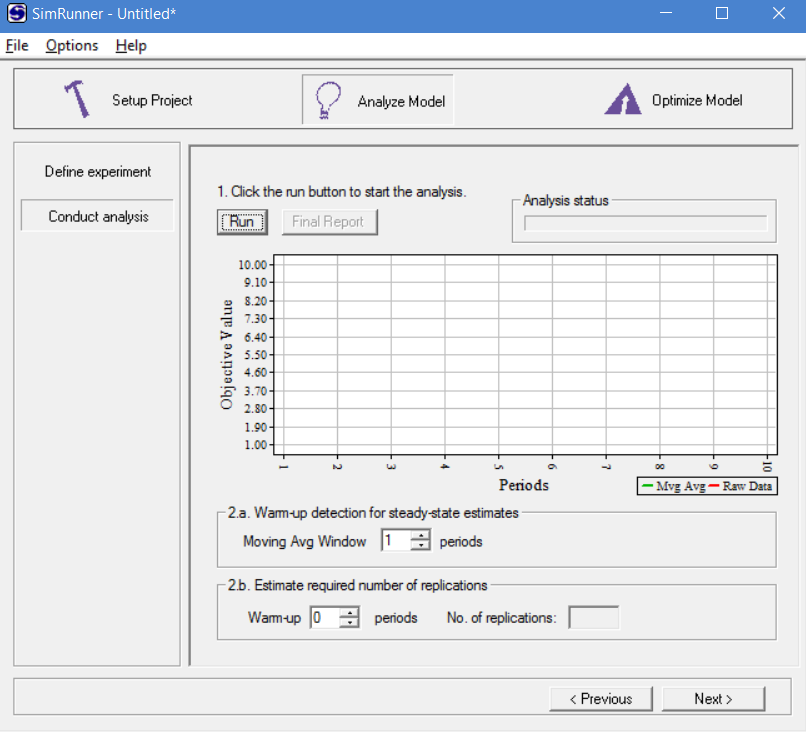Click the 1.00 tick on the y-axis
The image size is (806, 732).
[255, 445]
